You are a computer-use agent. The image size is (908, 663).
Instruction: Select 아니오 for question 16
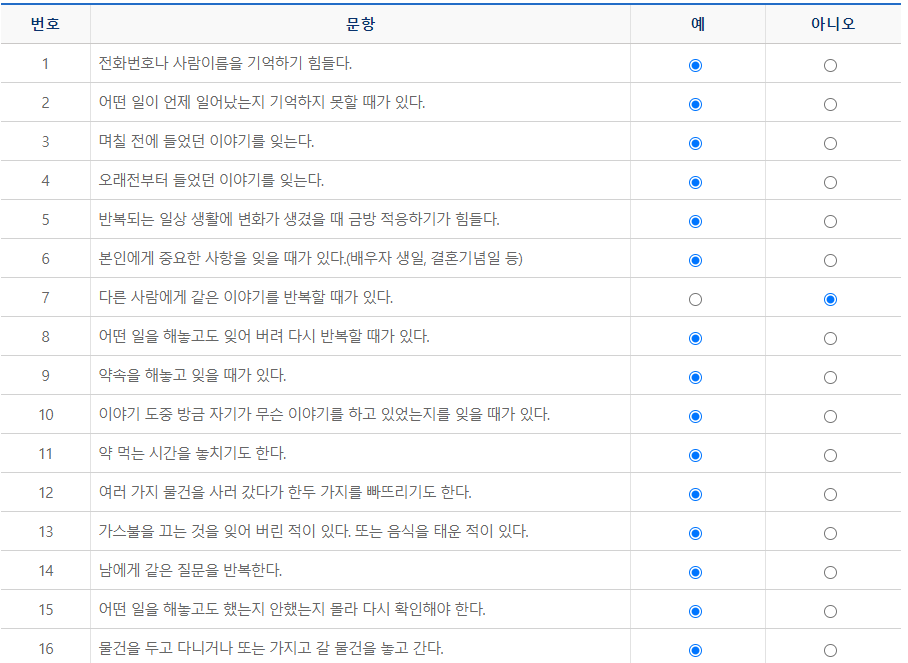click(830, 650)
